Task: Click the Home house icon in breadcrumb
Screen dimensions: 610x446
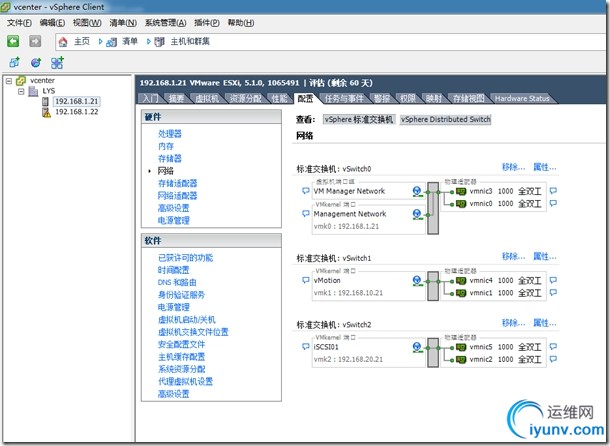Action: tap(63, 42)
